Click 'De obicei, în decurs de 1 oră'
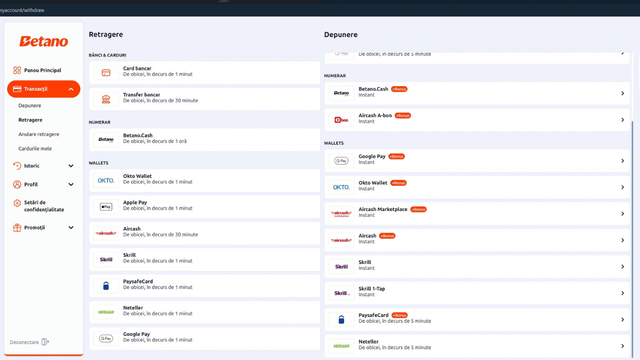640x360 pixels. click(155, 141)
